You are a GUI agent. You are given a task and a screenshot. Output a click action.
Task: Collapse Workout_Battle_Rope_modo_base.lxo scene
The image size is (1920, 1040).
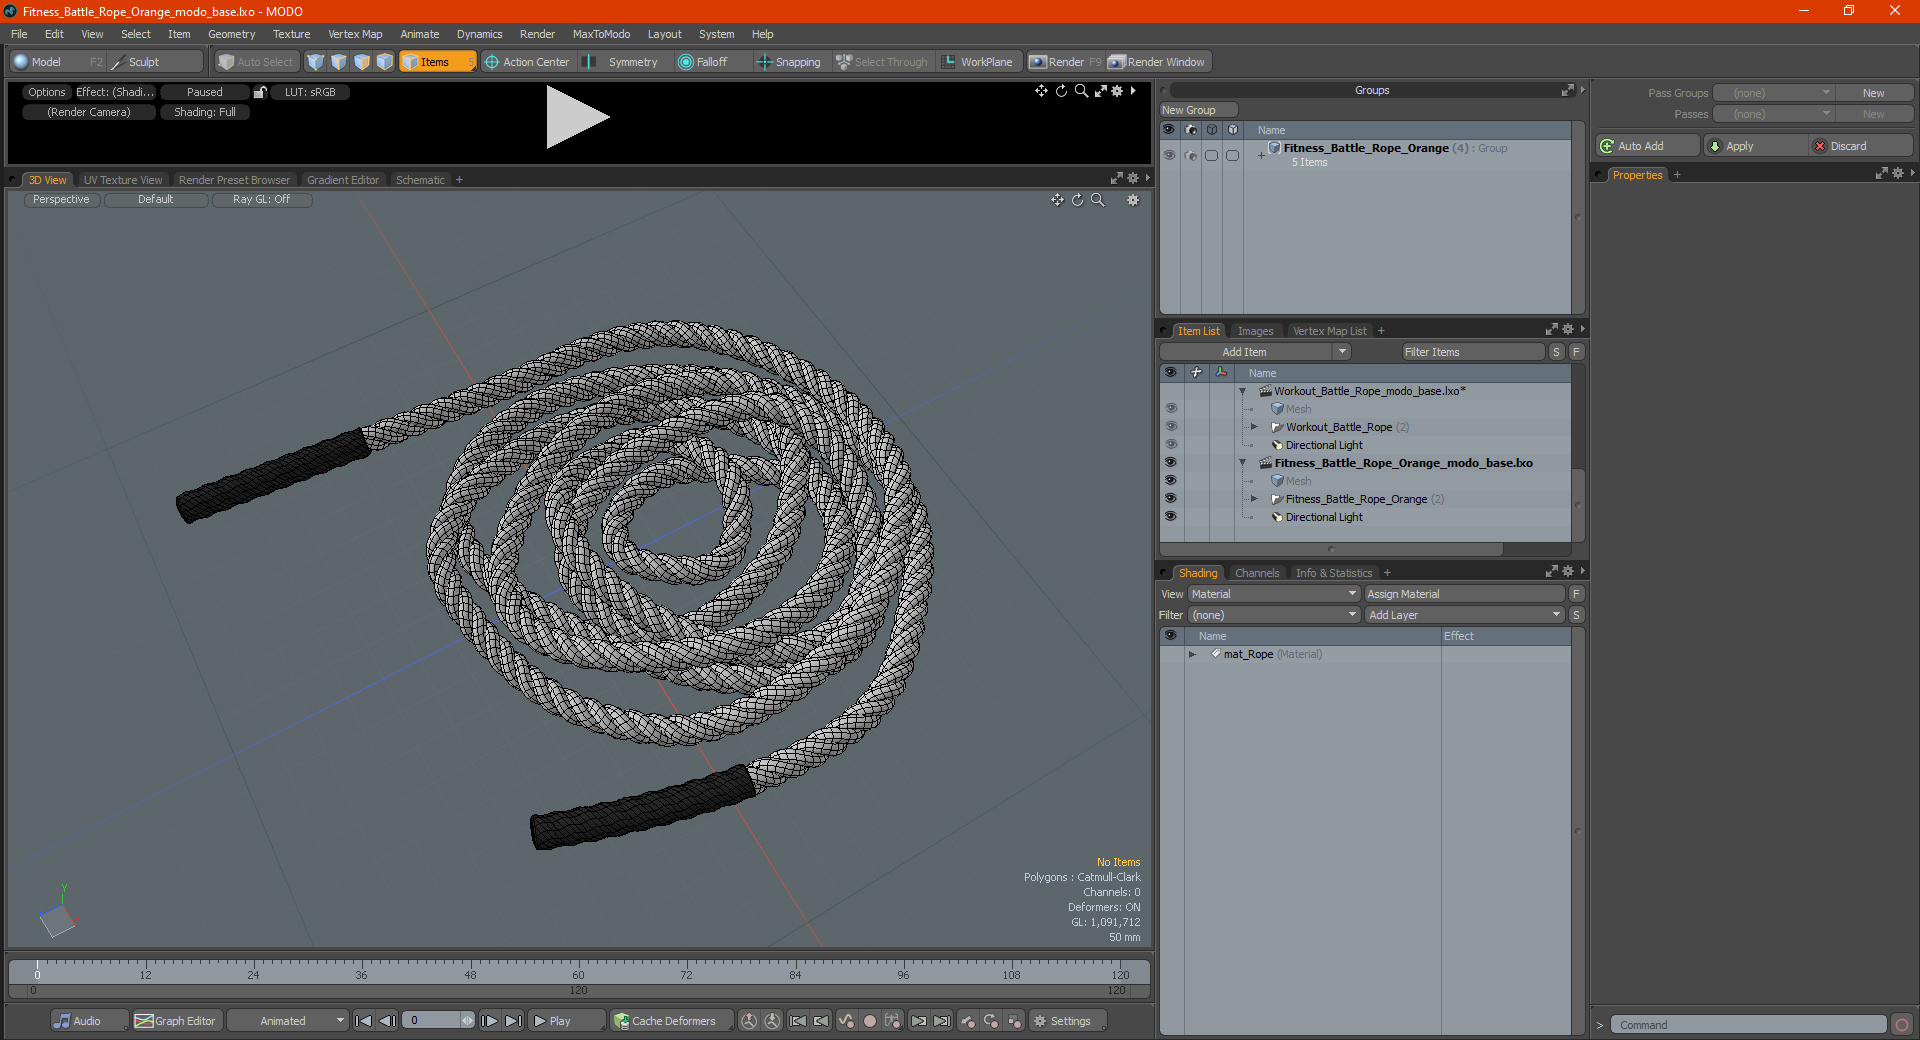pyautogui.click(x=1242, y=391)
